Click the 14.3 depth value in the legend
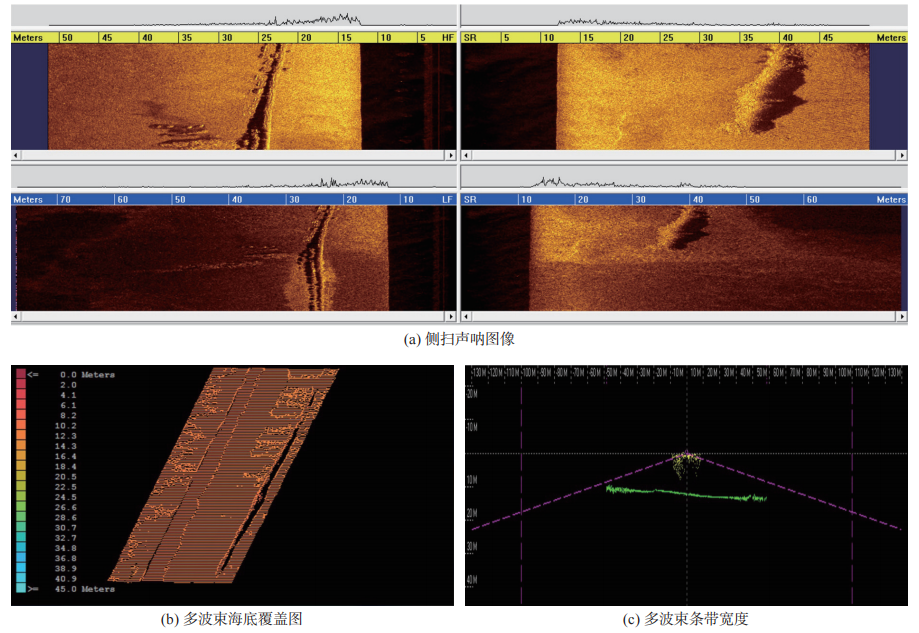919x633 pixels. [x=66, y=446]
